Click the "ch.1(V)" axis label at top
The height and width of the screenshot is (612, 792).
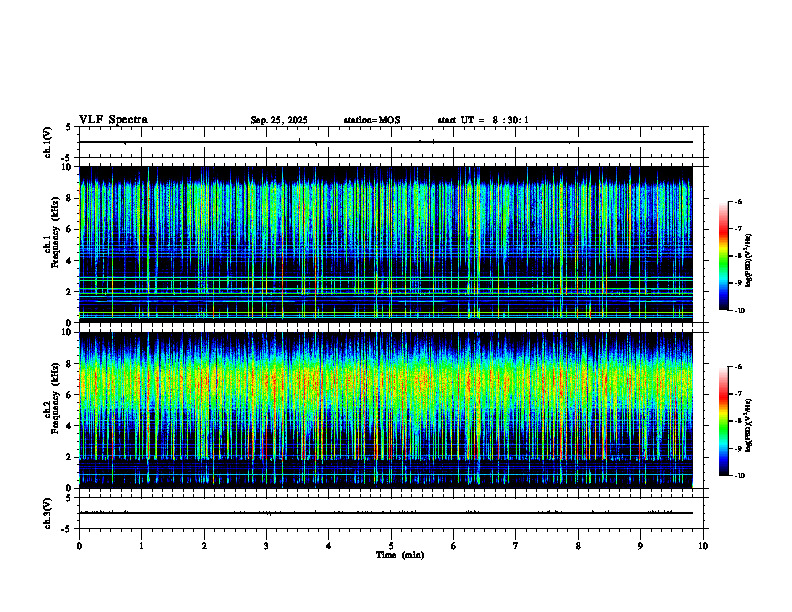coord(48,142)
